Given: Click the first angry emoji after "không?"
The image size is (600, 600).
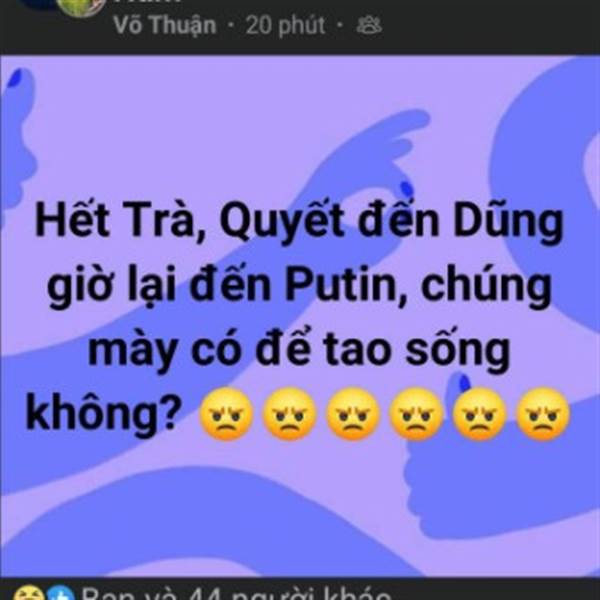Looking at the screenshot, I should tap(227, 414).
